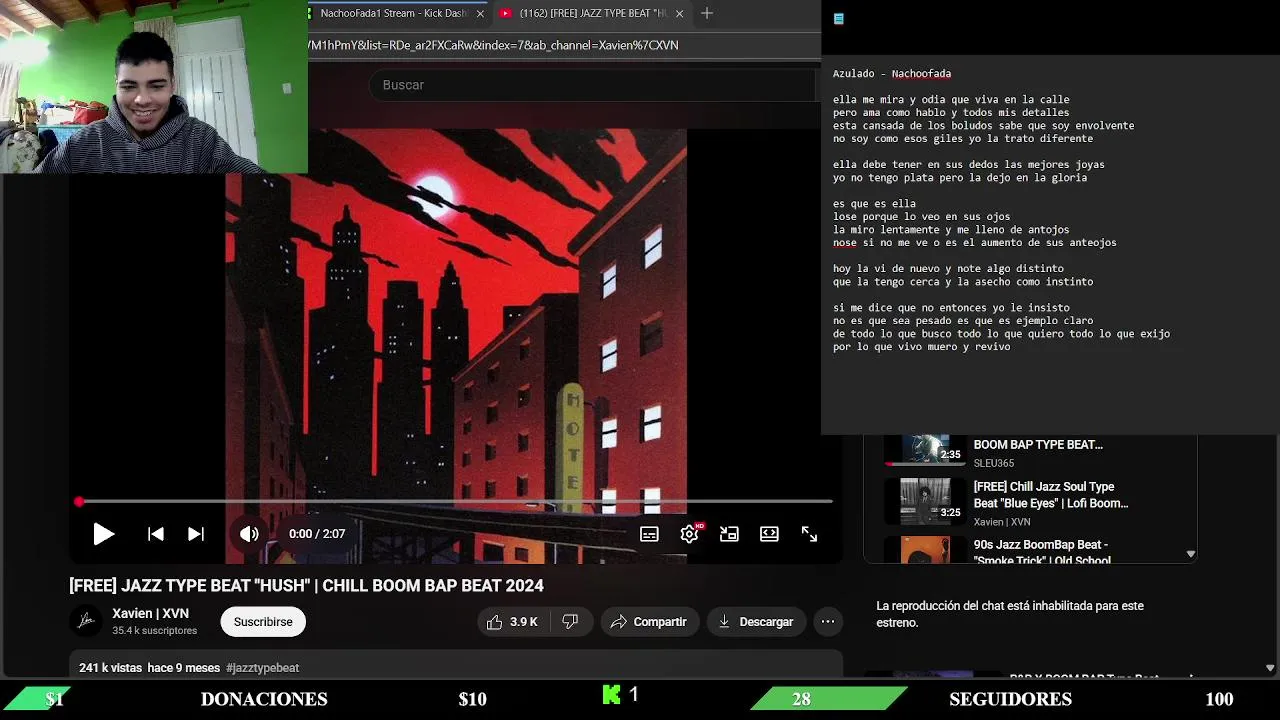Click the chat replay disabled message
Screen dimensions: 1280x720
click(x=1010, y=614)
